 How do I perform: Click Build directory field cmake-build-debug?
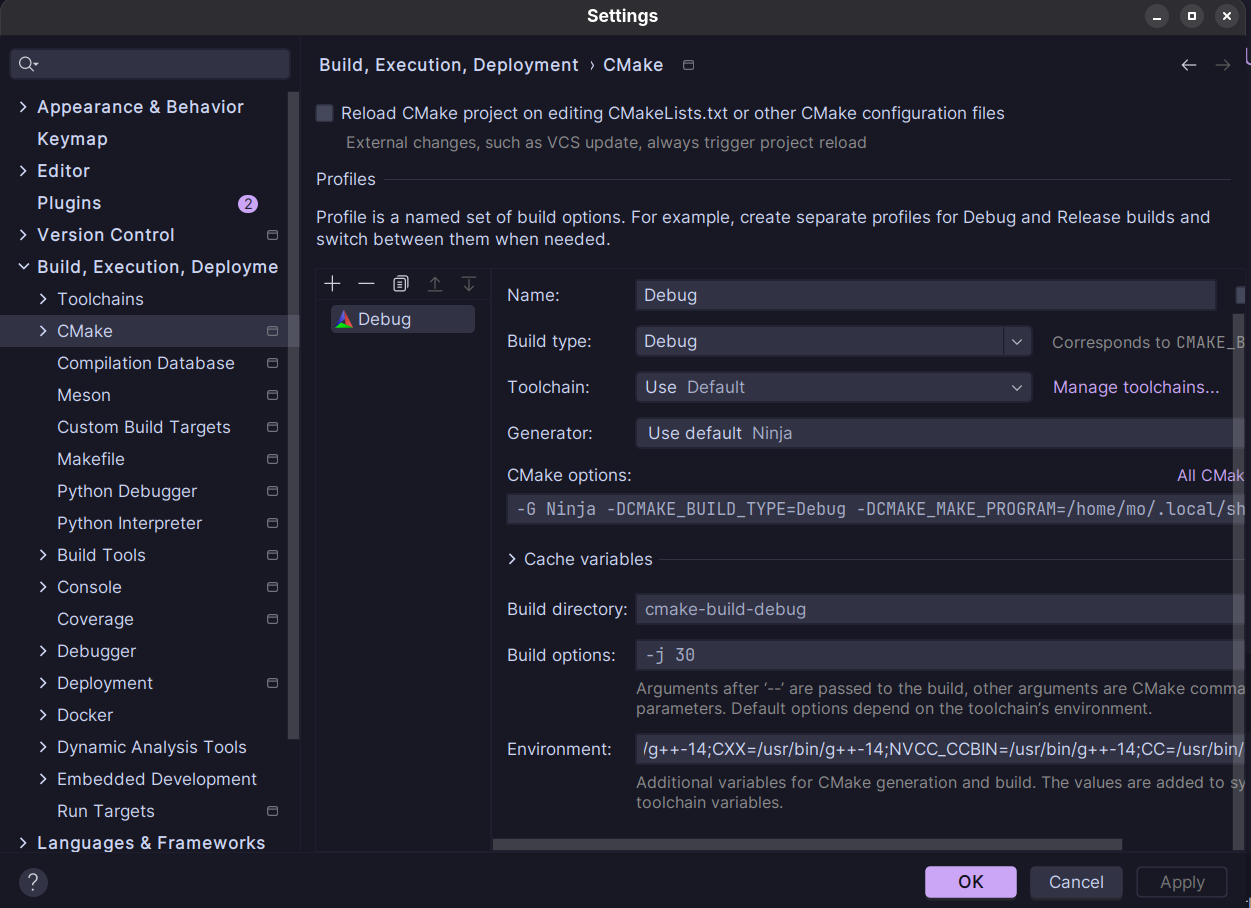pos(941,609)
